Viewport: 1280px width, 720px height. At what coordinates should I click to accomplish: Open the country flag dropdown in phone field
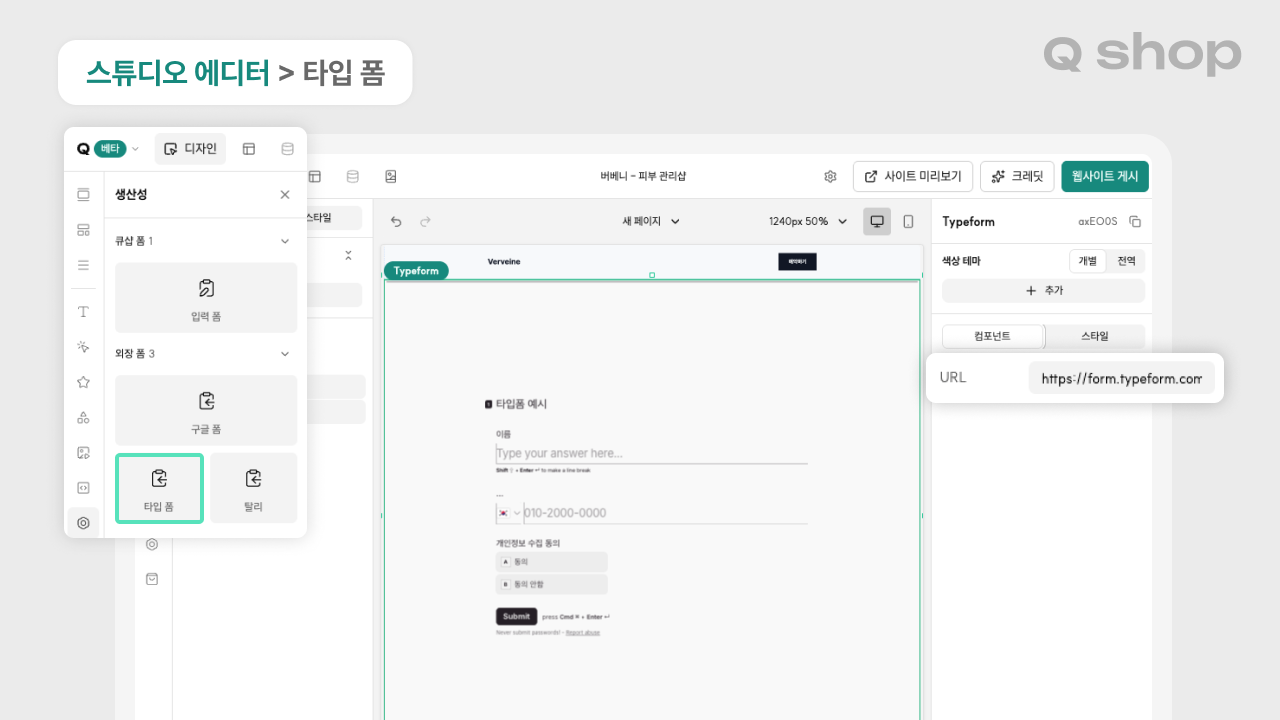point(509,513)
